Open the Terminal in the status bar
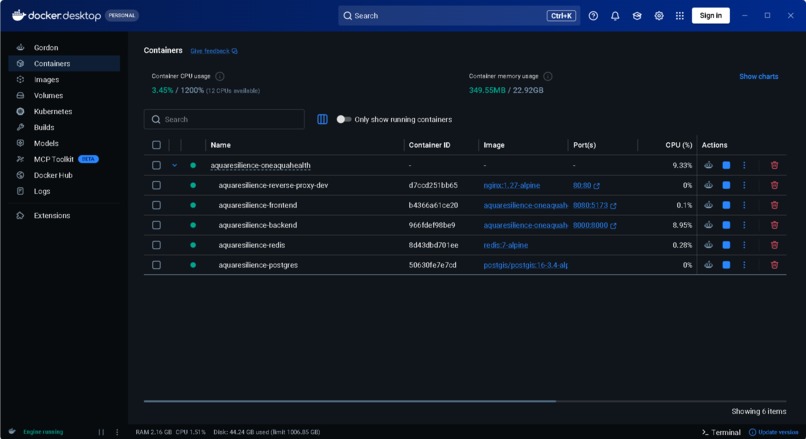Image resolution: width=806 pixels, height=439 pixels. tap(721, 432)
